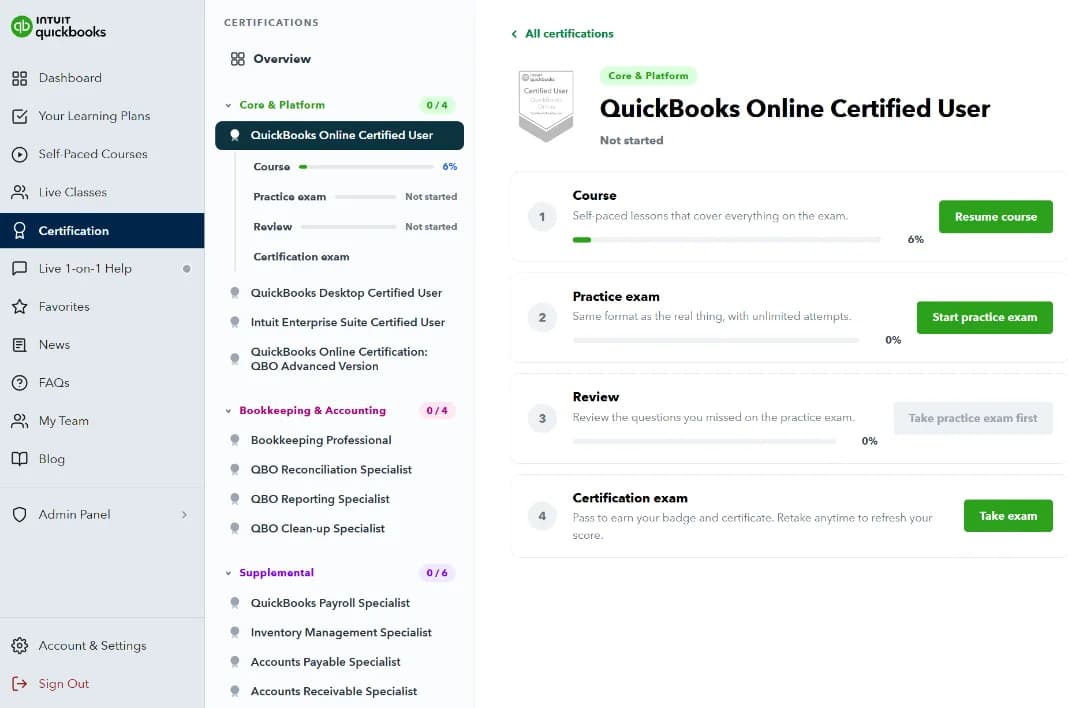This screenshot has height=708, width=1068.
Task: Click Live Classes people icon
Action: pos(20,193)
